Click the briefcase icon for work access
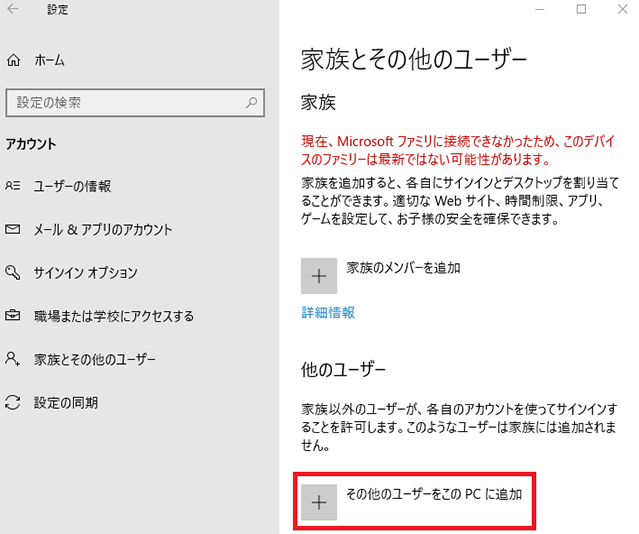639x534 pixels. pos(13,316)
